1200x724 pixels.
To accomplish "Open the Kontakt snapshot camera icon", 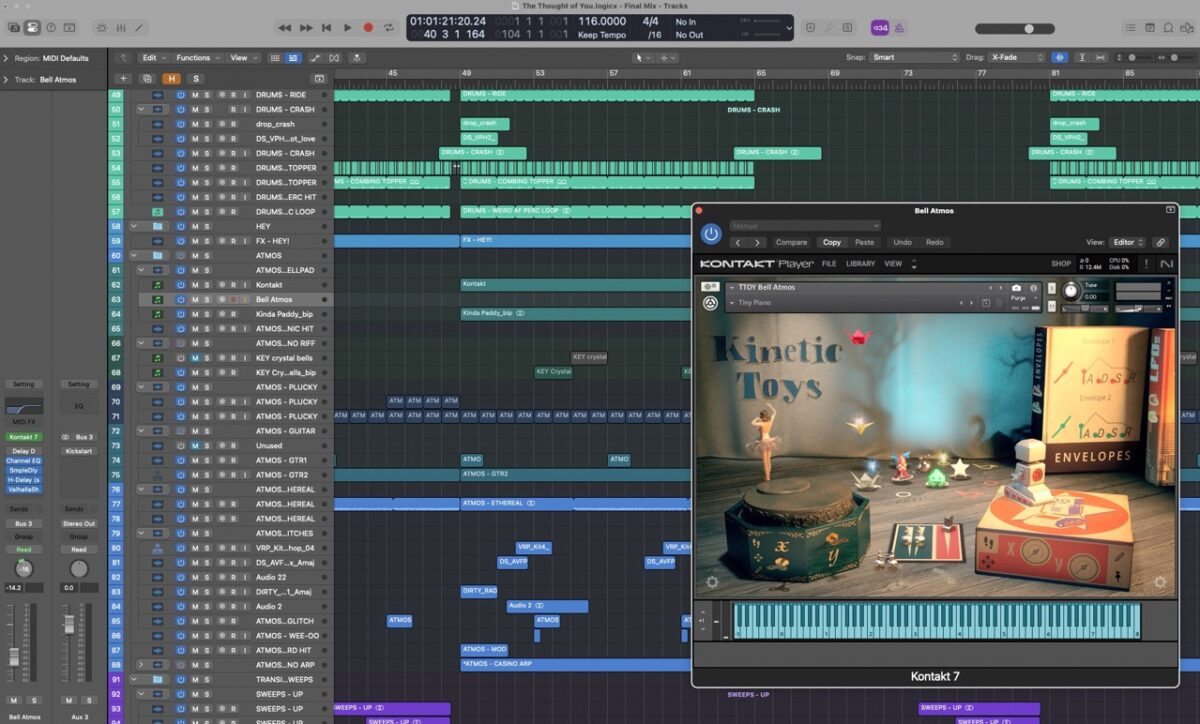I will coord(1017,288).
